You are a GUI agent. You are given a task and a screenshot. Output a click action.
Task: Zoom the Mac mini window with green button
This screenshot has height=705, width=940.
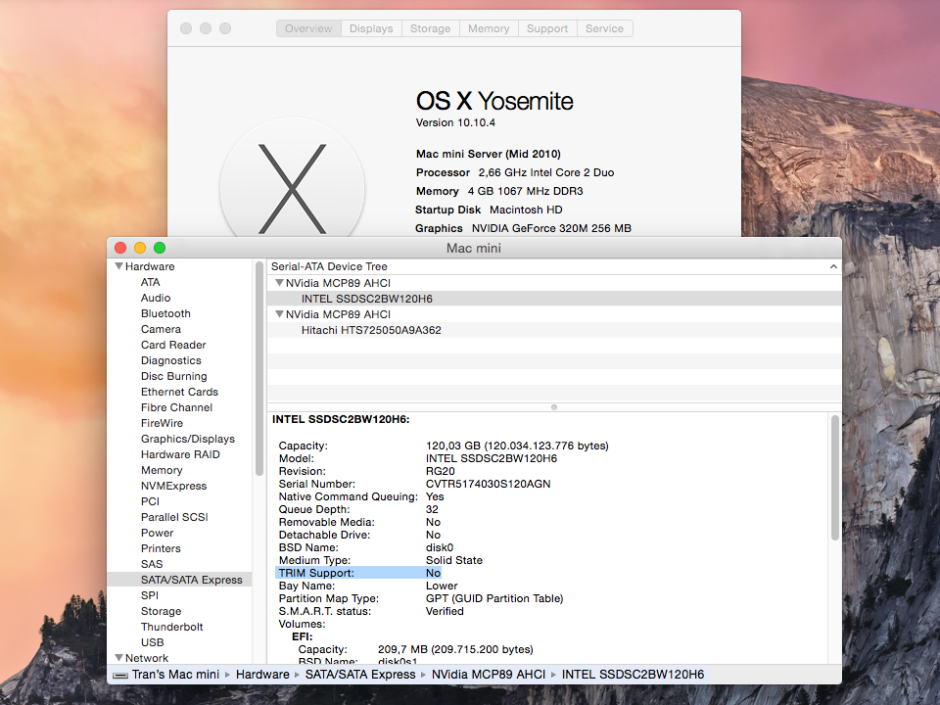159,248
